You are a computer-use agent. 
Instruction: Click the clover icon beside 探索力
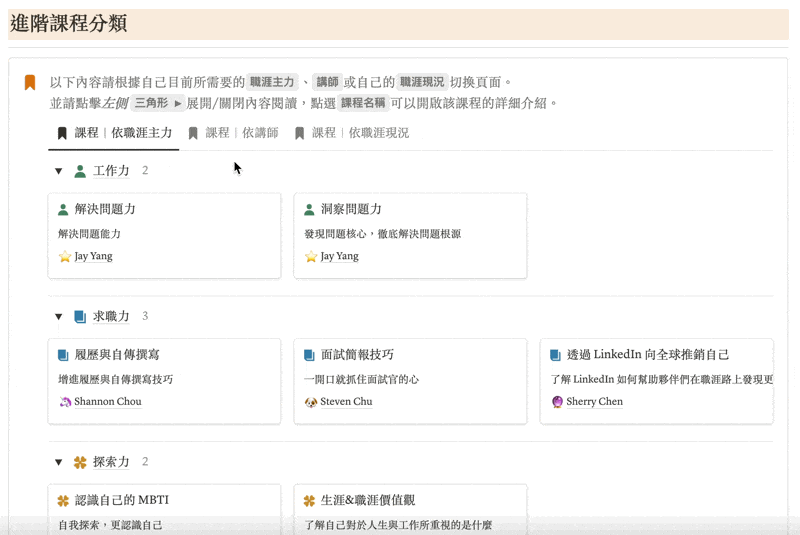[80, 462]
